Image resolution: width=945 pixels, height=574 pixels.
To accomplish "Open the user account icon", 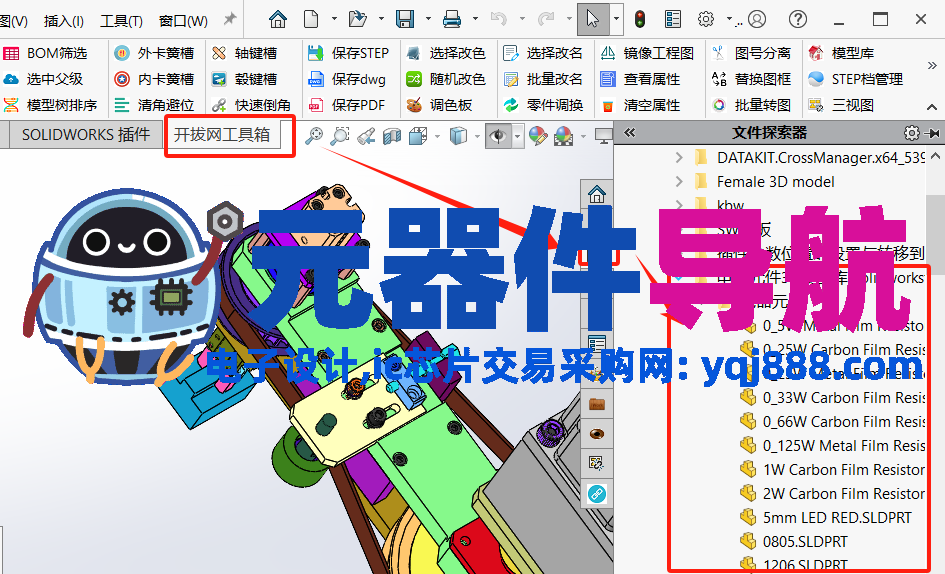I will click(757, 19).
